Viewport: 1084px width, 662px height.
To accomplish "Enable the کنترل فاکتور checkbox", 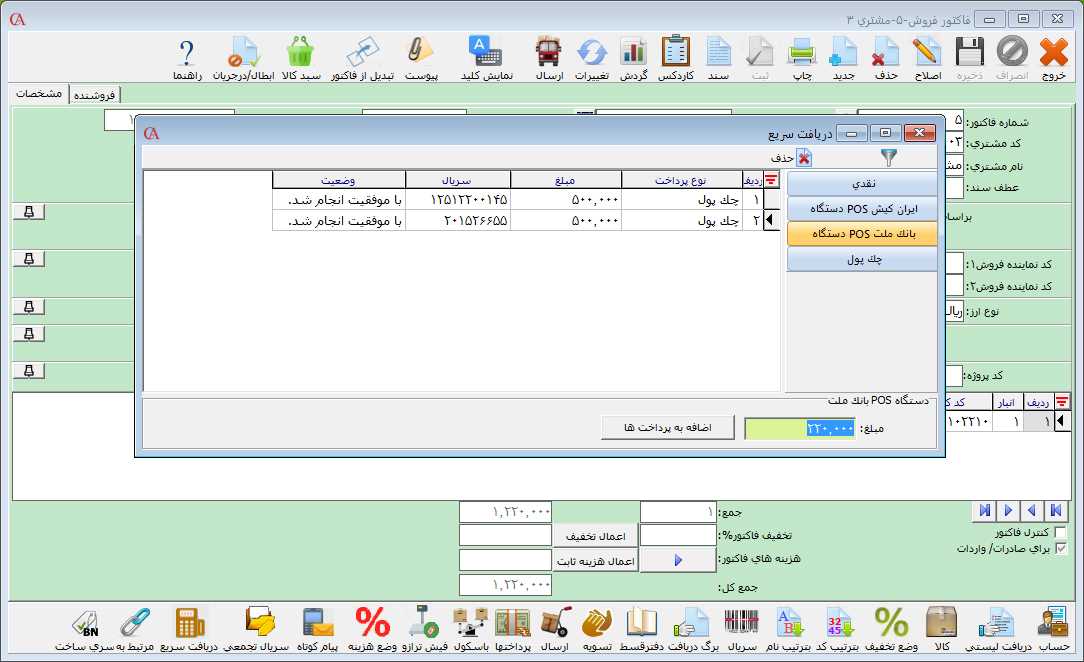I will pyautogui.click(x=1061, y=532).
